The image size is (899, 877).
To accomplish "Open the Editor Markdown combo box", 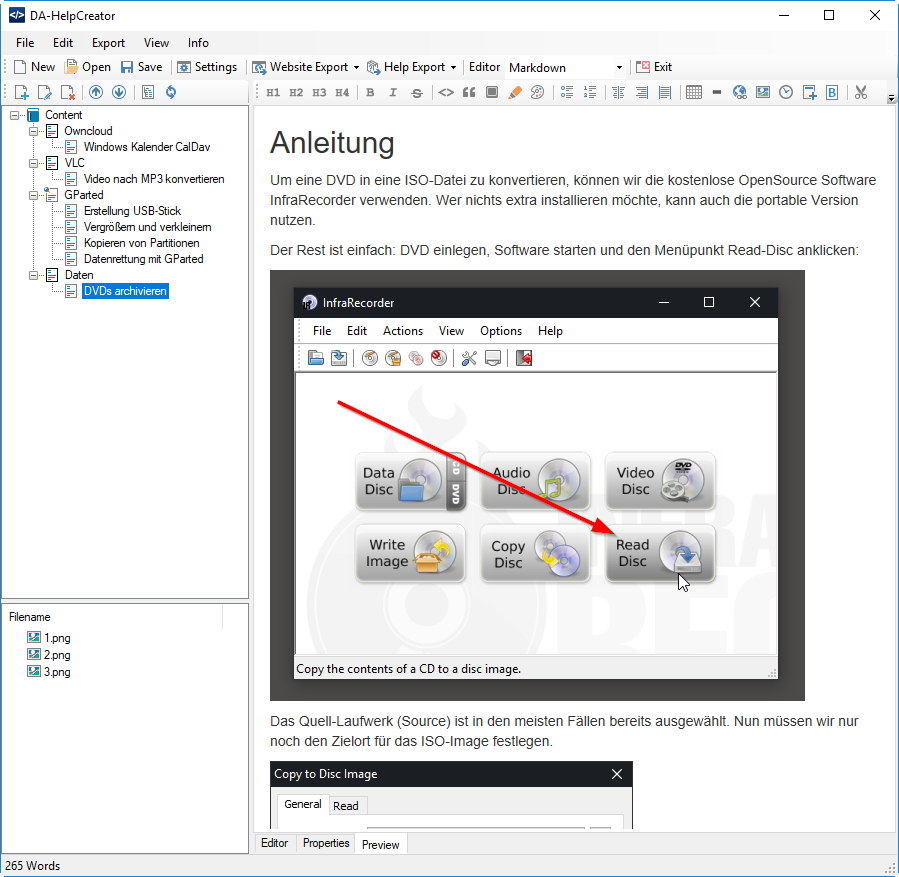I will click(x=565, y=68).
